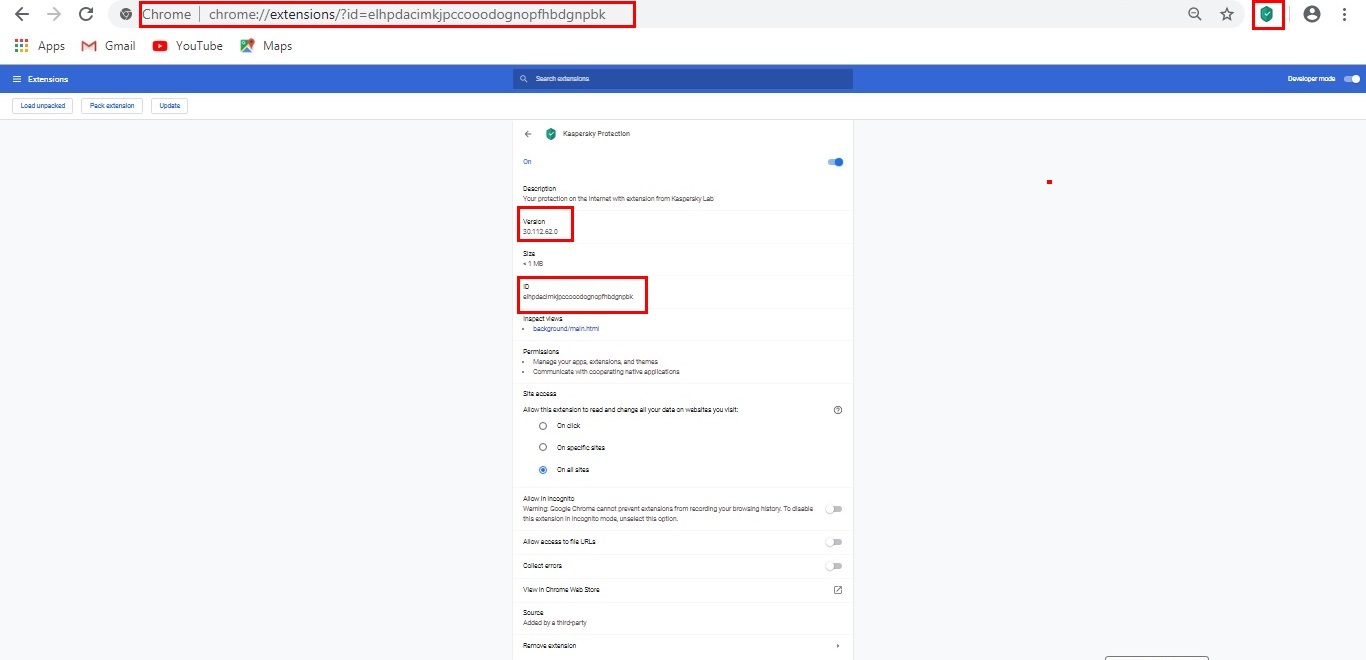
Task: Enable Allow access to file URLs toggle
Action: pos(834,542)
